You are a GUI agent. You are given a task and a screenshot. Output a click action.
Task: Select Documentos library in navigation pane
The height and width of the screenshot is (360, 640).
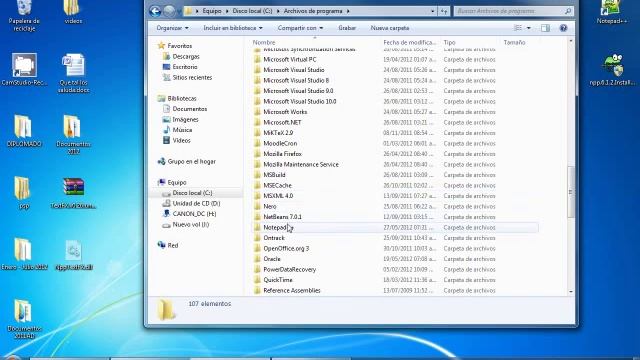(185, 109)
